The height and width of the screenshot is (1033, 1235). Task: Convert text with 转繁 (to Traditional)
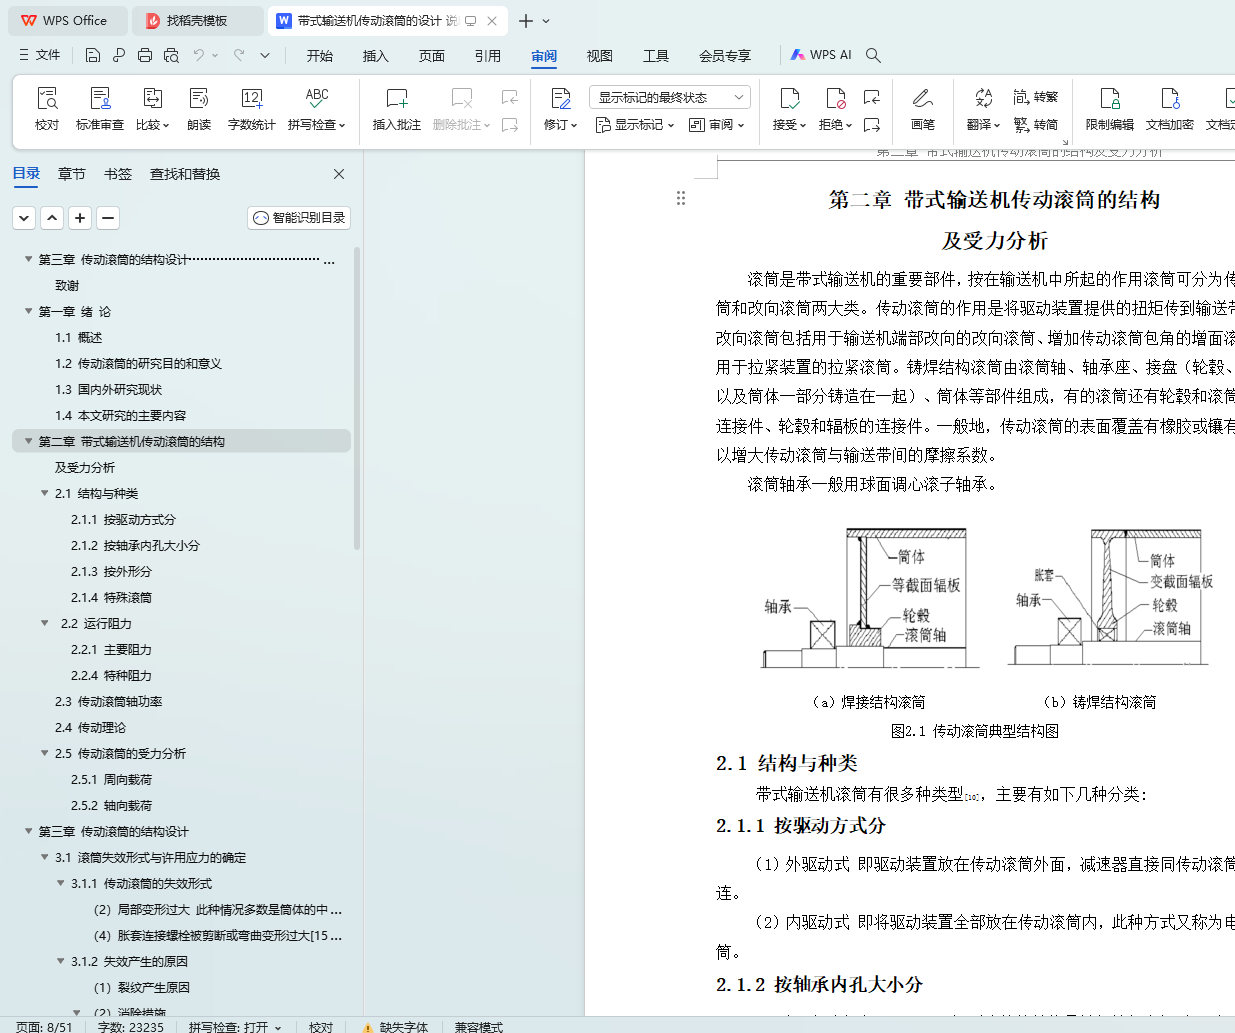[1036, 97]
